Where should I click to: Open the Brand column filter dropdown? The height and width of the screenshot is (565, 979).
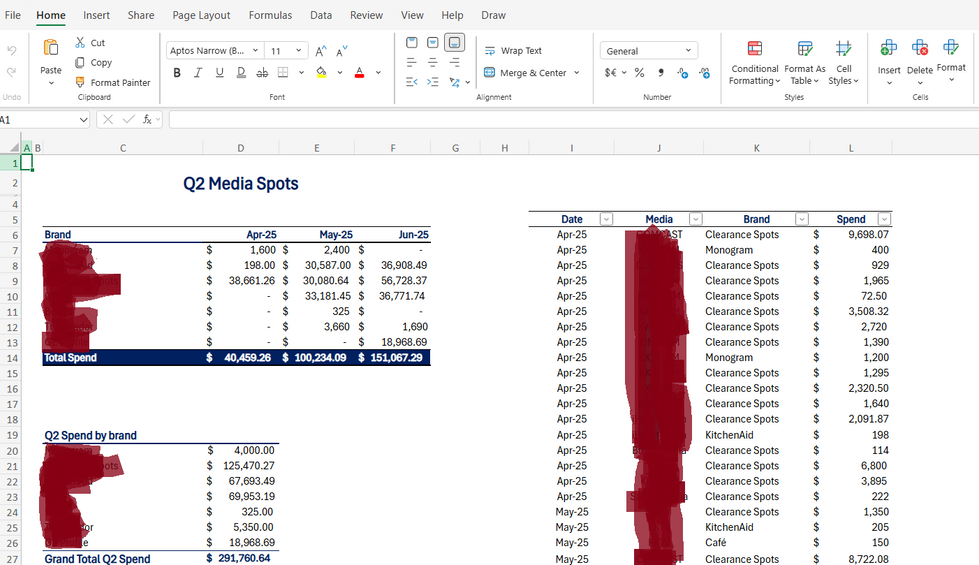(802, 219)
